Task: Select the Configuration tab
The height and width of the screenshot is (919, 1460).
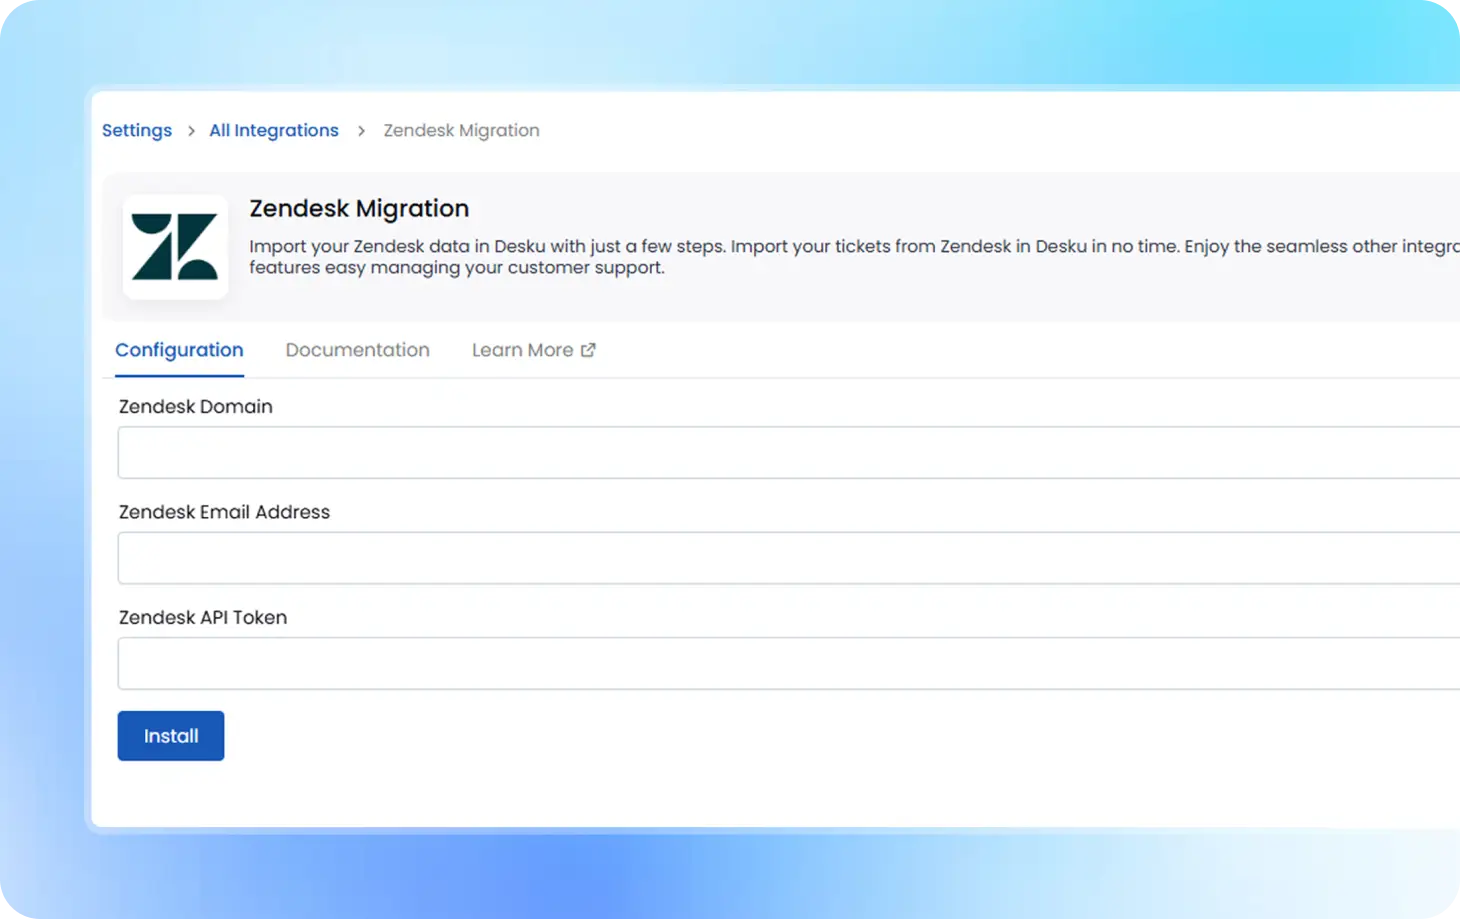Action: click(x=179, y=350)
